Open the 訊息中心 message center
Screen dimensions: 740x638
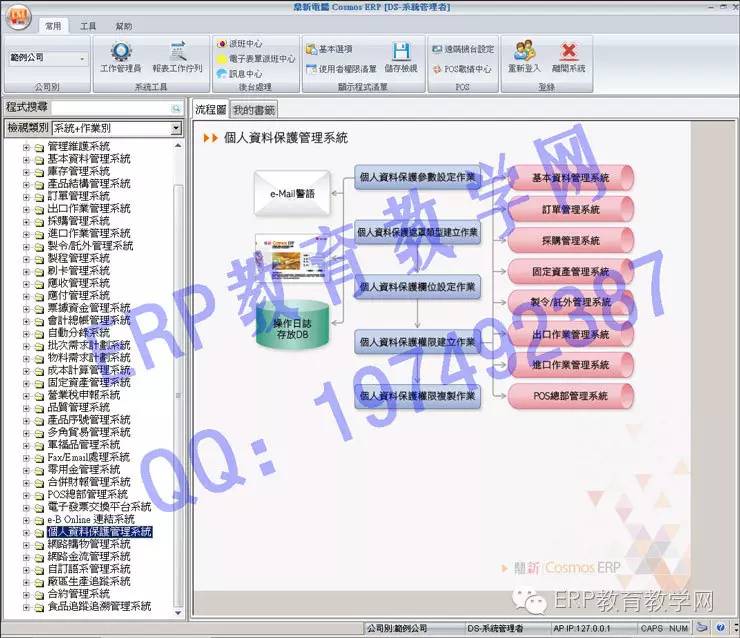tap(238, 73)
